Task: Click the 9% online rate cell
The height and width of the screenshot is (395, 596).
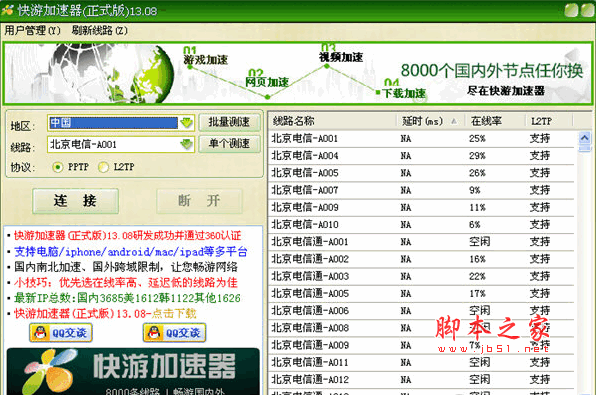Action: [475, 190]
